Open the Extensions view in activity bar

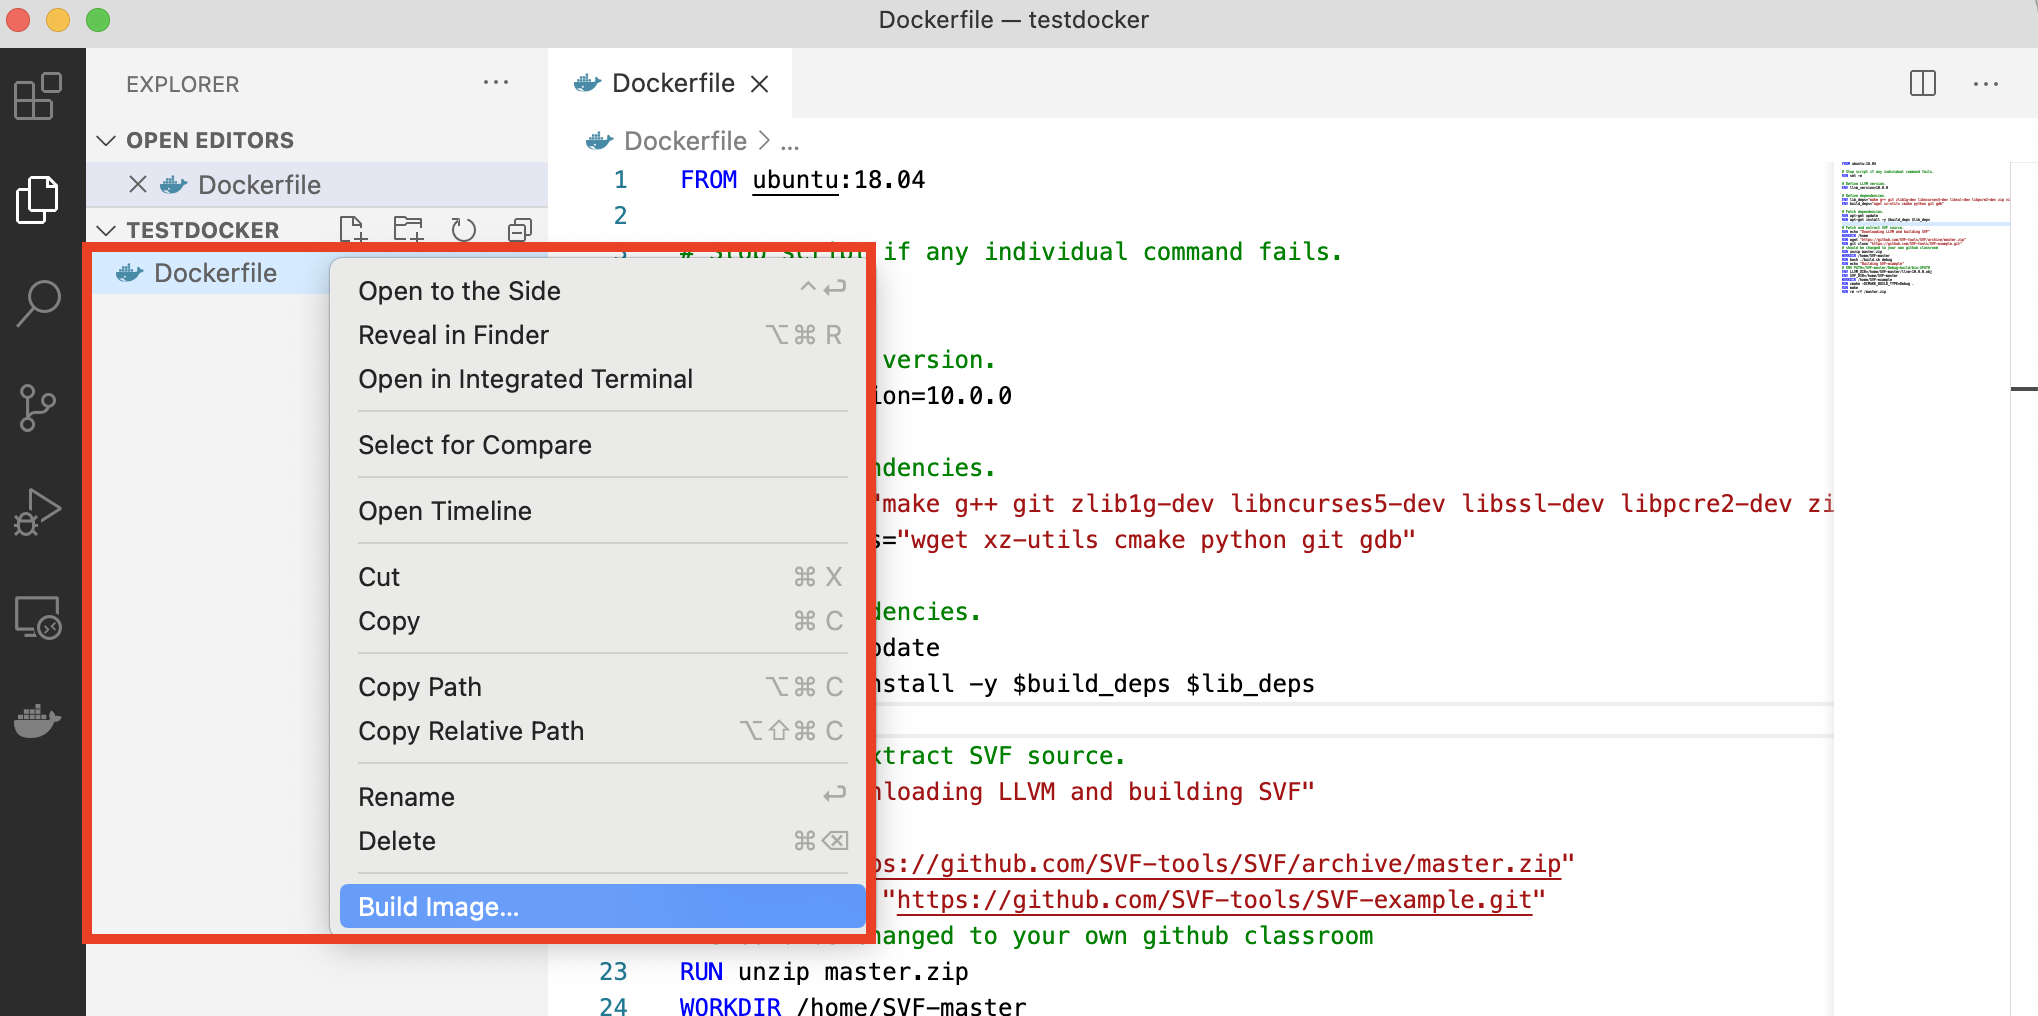(38, 97)
